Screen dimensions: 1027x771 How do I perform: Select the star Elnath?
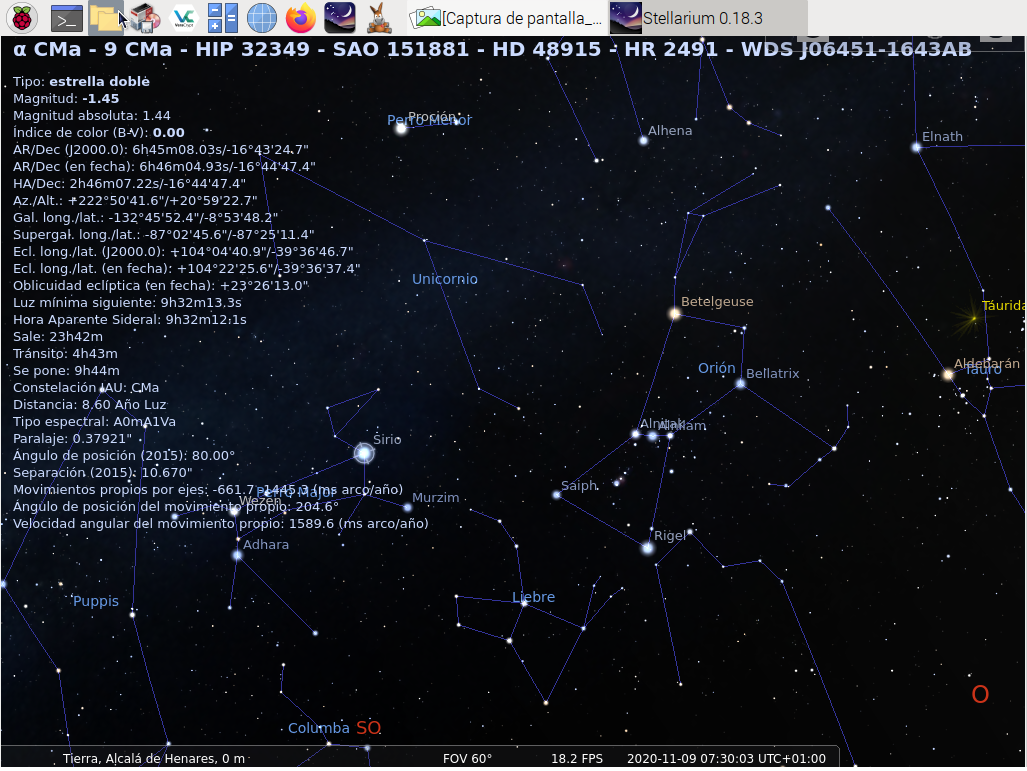point(916,147)
